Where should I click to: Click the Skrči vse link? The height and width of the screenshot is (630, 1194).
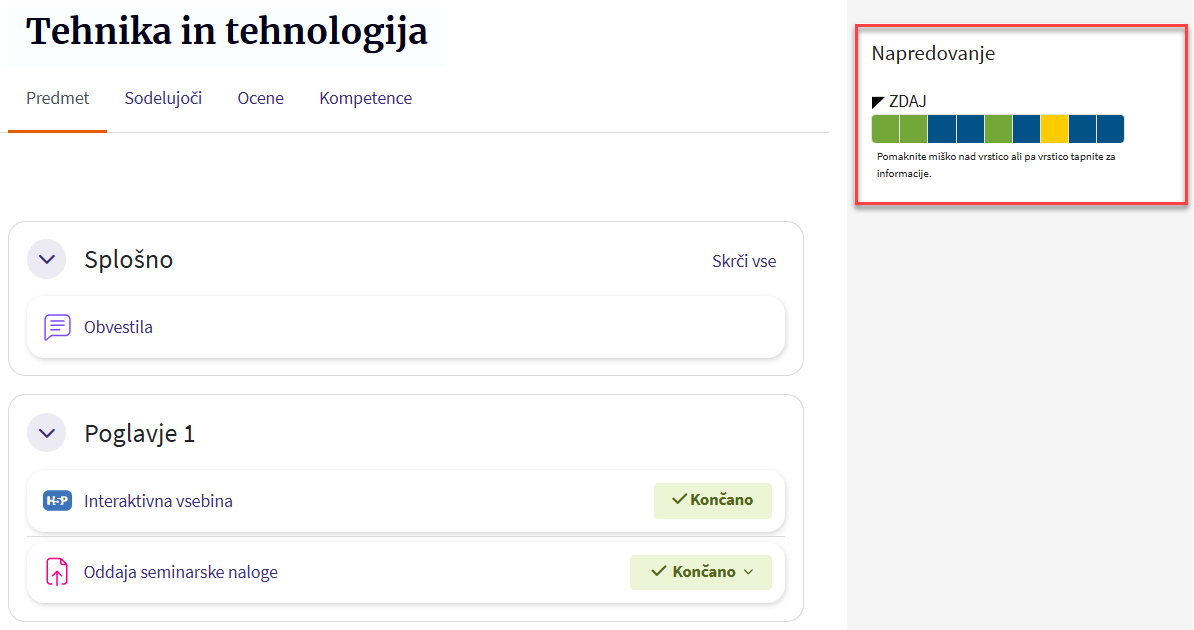tap(744, 261)
